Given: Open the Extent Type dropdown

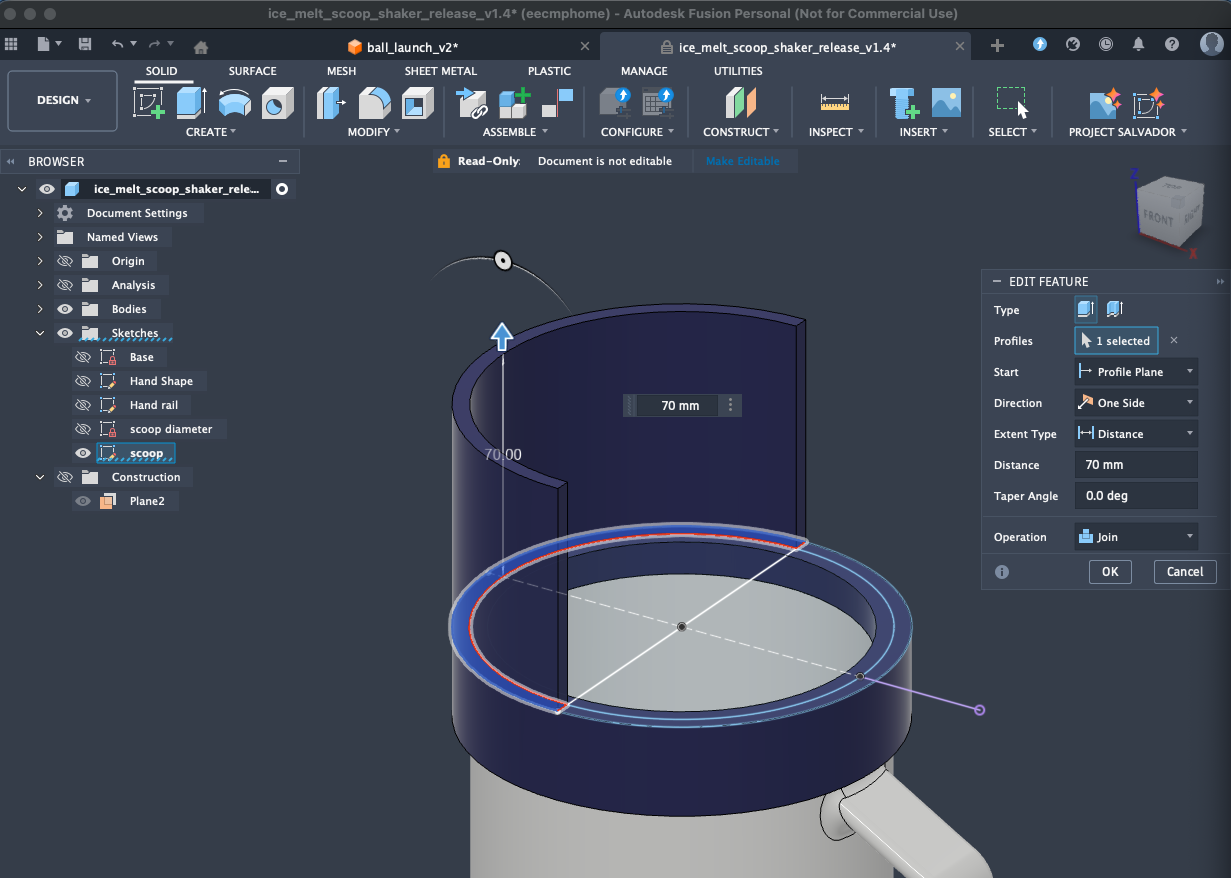Looking at the screenshot, I should (x=1135, y=434).
